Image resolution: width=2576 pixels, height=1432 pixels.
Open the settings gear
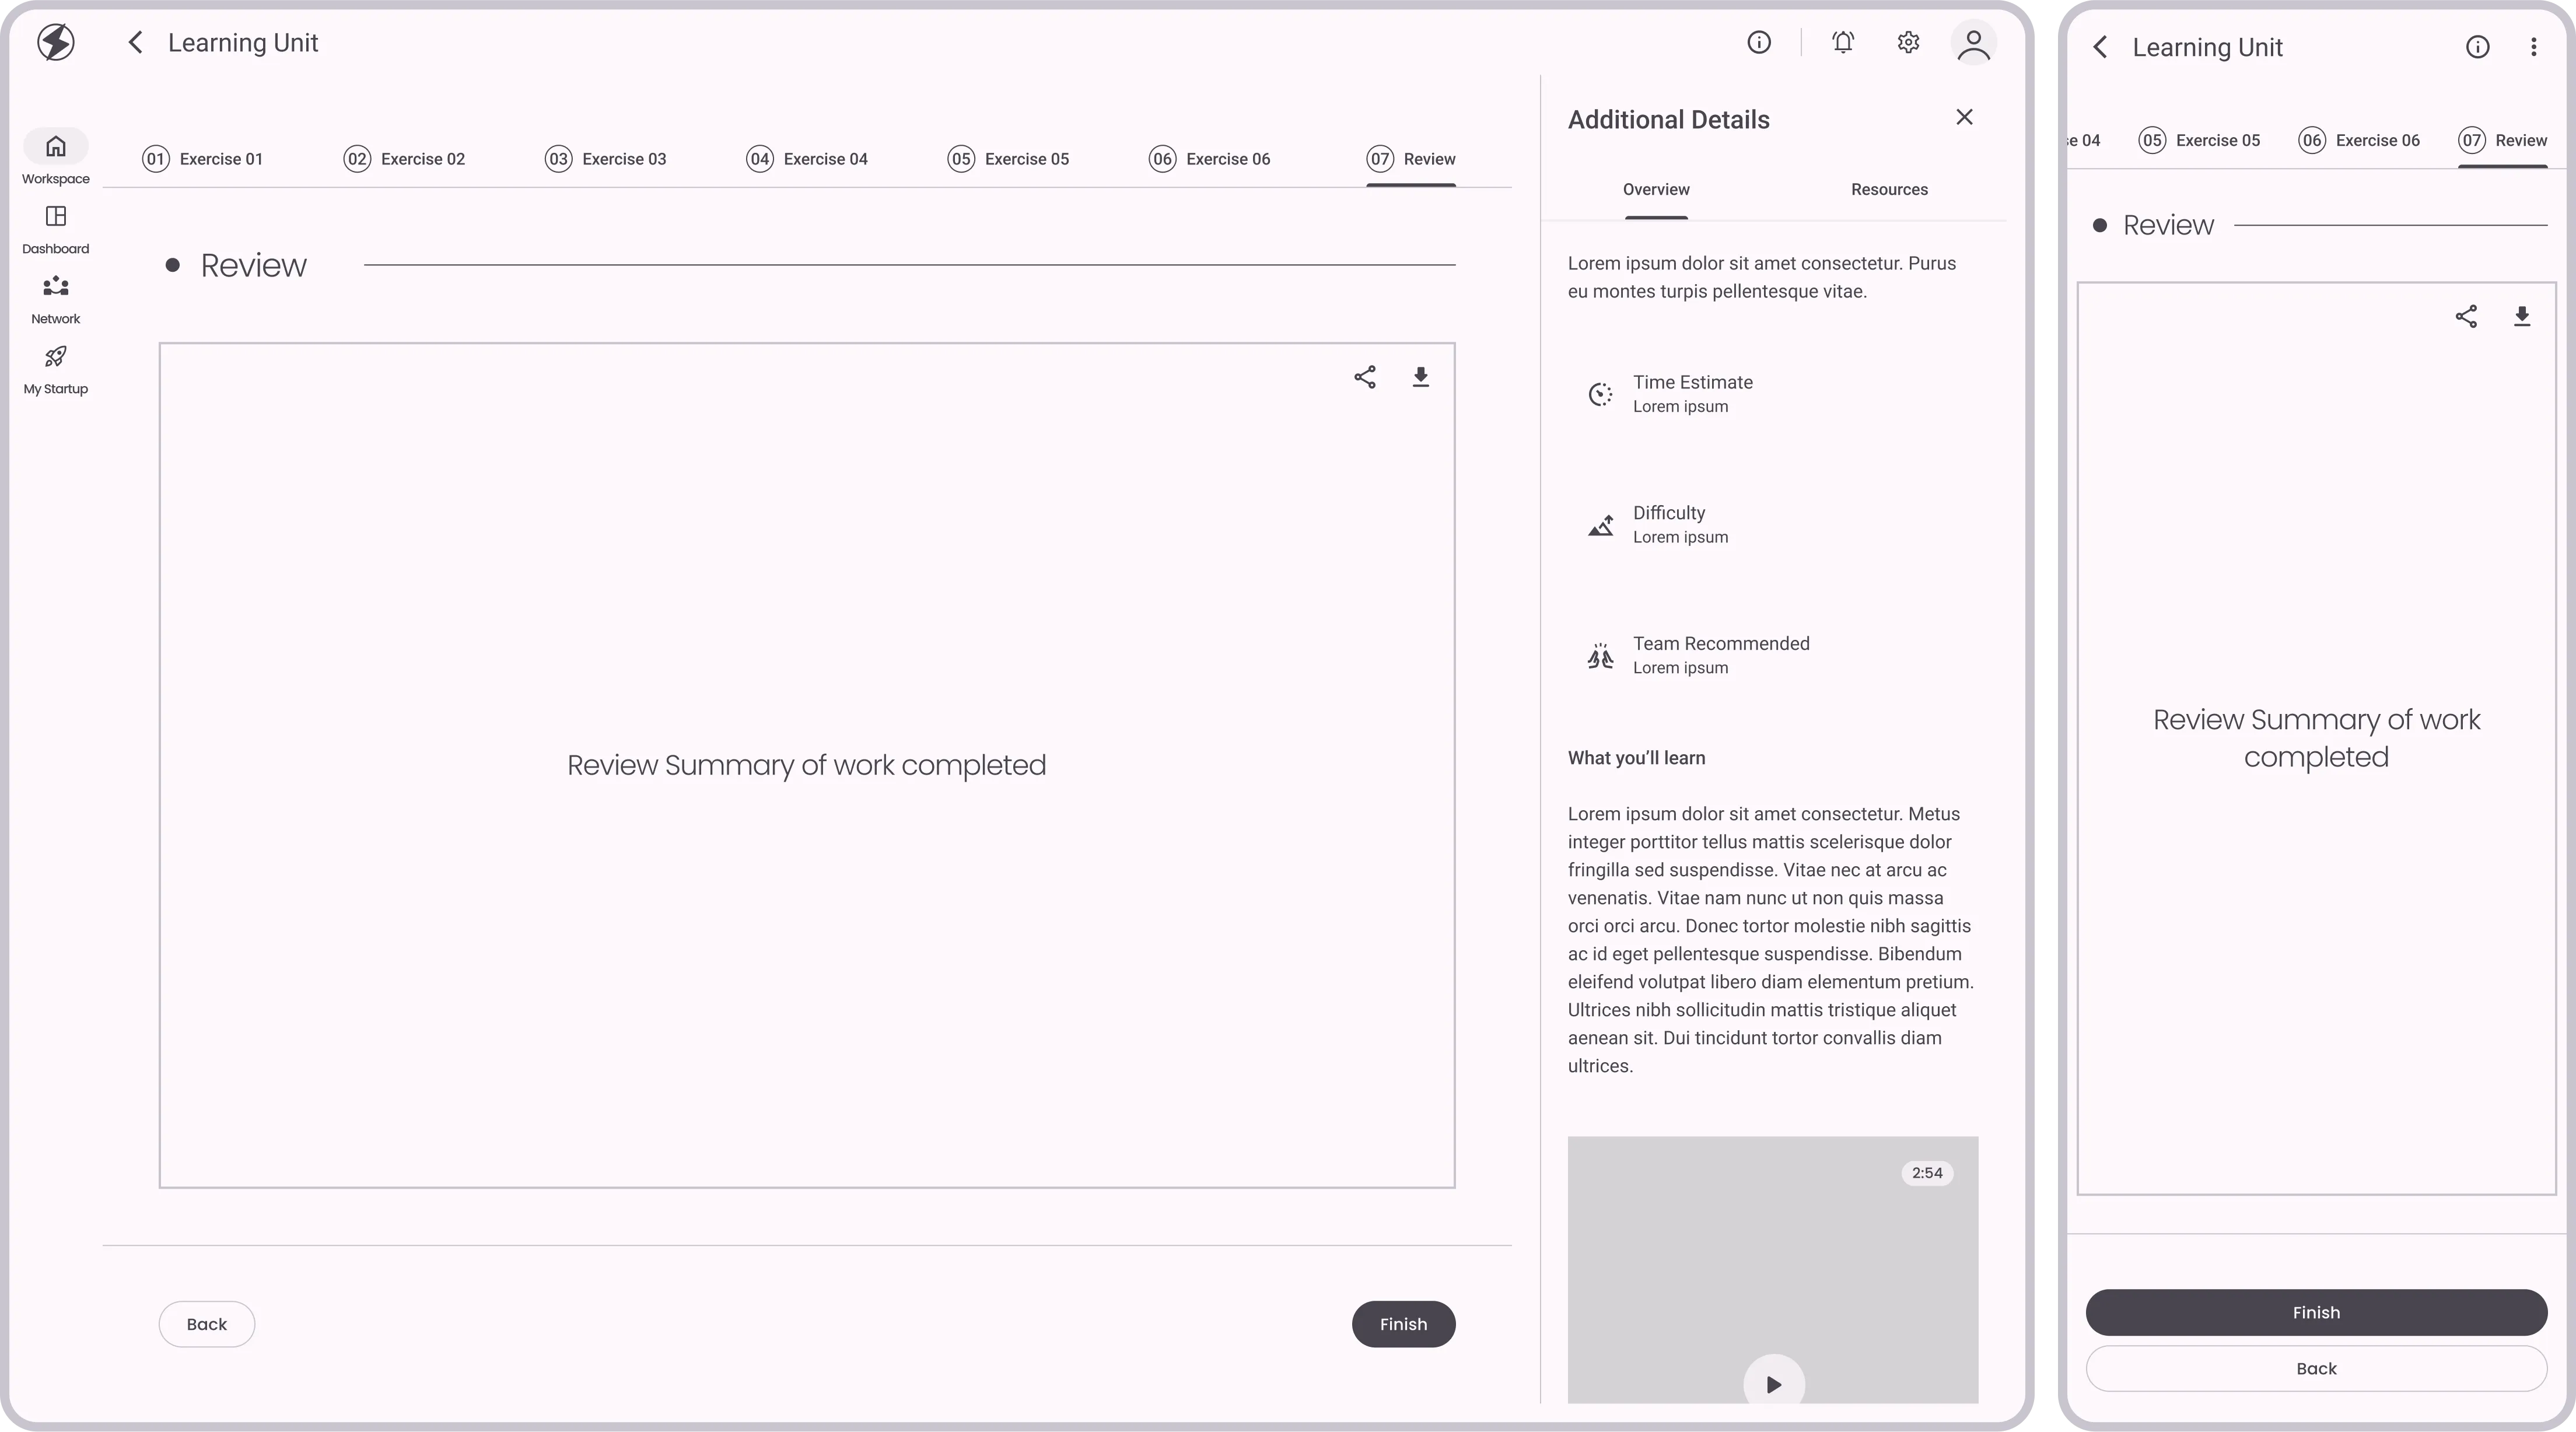click(1906, 42)
